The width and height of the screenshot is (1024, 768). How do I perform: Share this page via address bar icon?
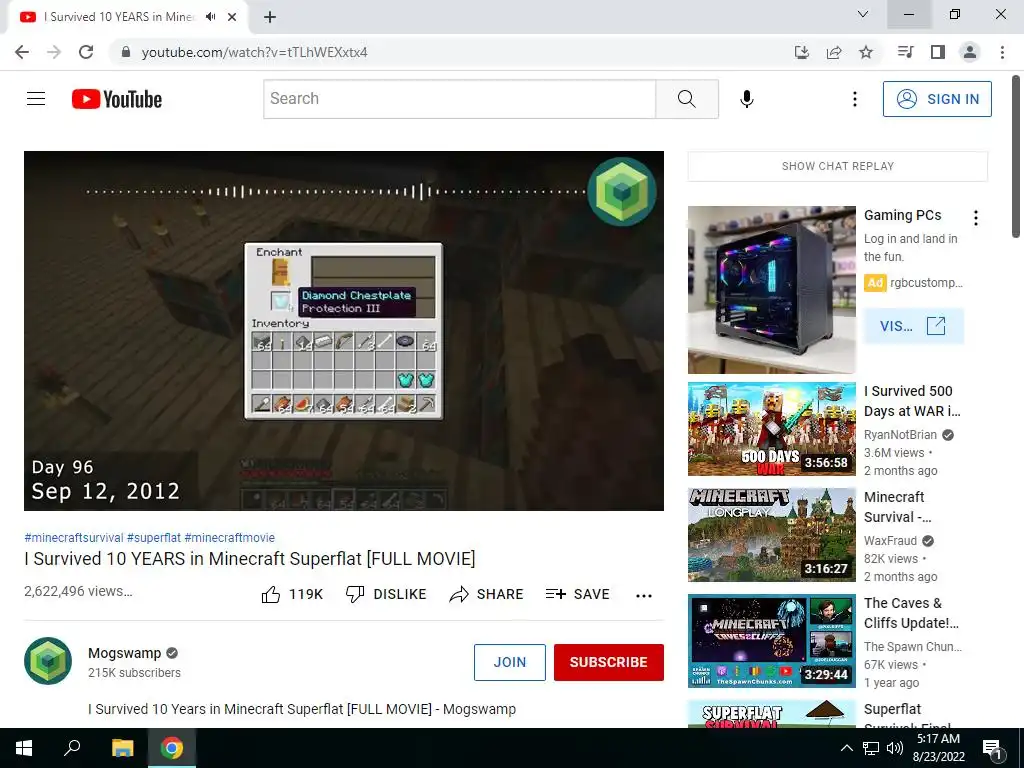click(834, 52)
